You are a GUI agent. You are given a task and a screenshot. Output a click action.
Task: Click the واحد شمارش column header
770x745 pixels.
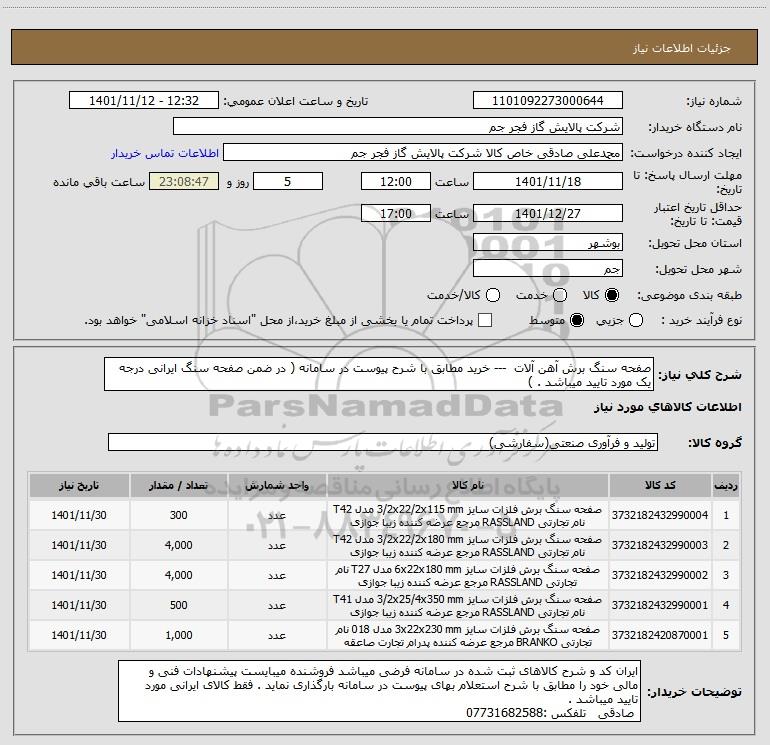277,486
